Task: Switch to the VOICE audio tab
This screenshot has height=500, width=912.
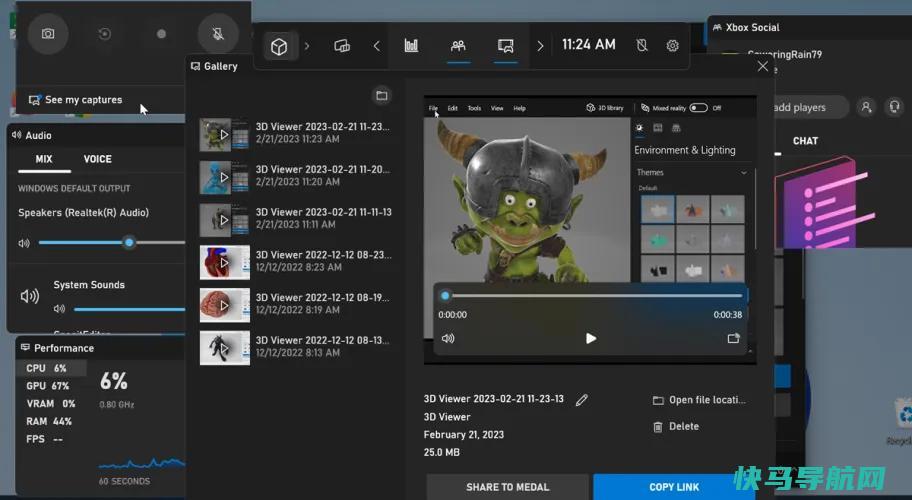Action: (98, 159)
